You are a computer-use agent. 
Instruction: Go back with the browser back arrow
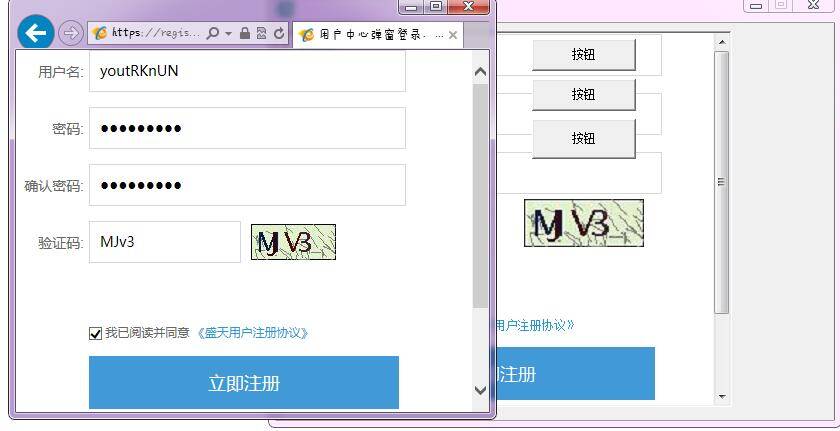click(35, 33)
